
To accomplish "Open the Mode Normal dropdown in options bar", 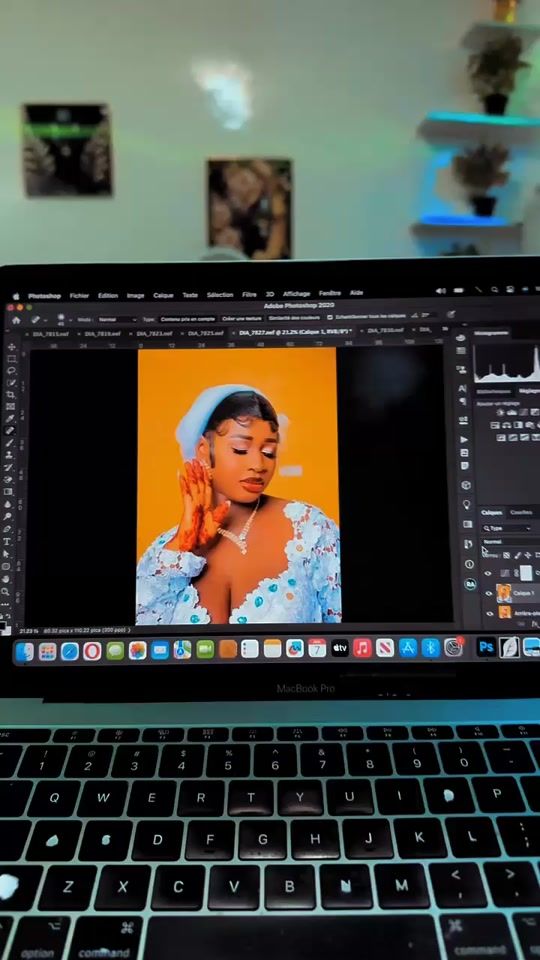I will (x=116, y=320).
